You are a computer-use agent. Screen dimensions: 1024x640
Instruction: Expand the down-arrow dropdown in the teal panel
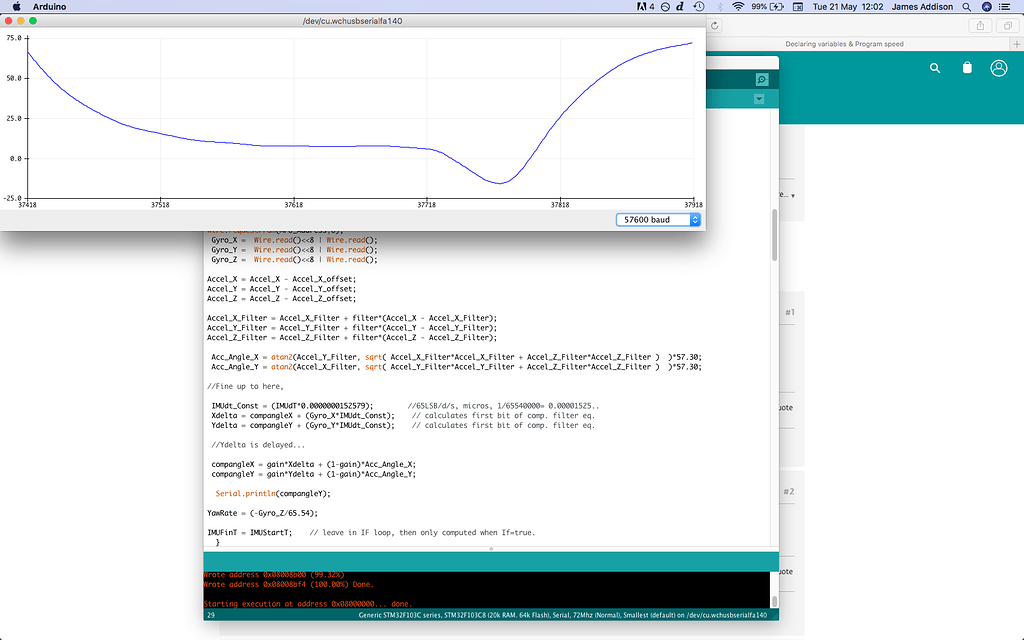758,98
